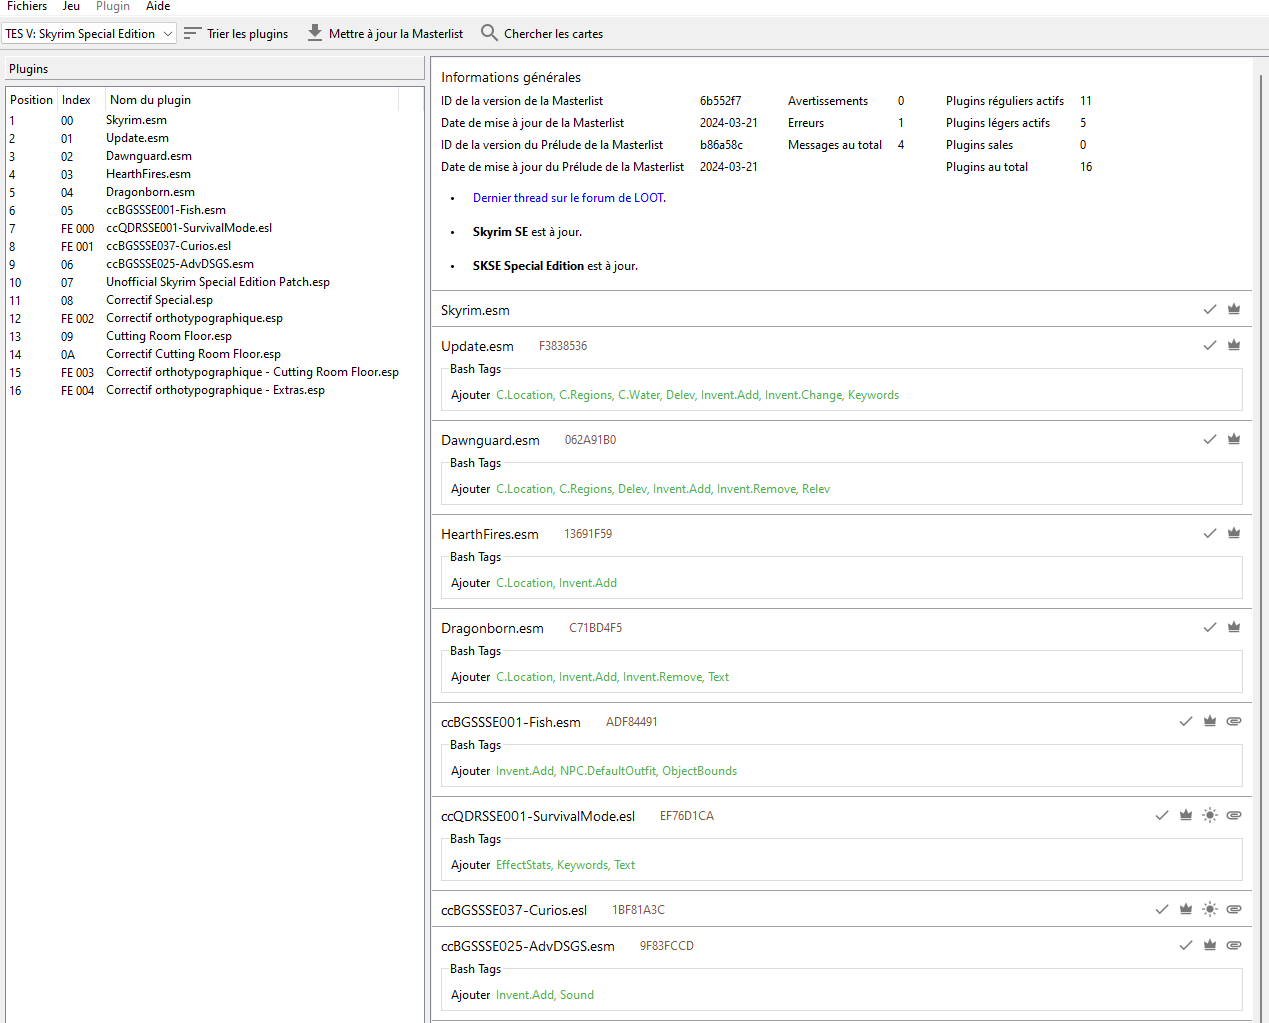Click the Dawnguard.esm CRC value 062A91B0
The width and height of the screenshot is (1269, 1023).
click(x=590, y=440)
